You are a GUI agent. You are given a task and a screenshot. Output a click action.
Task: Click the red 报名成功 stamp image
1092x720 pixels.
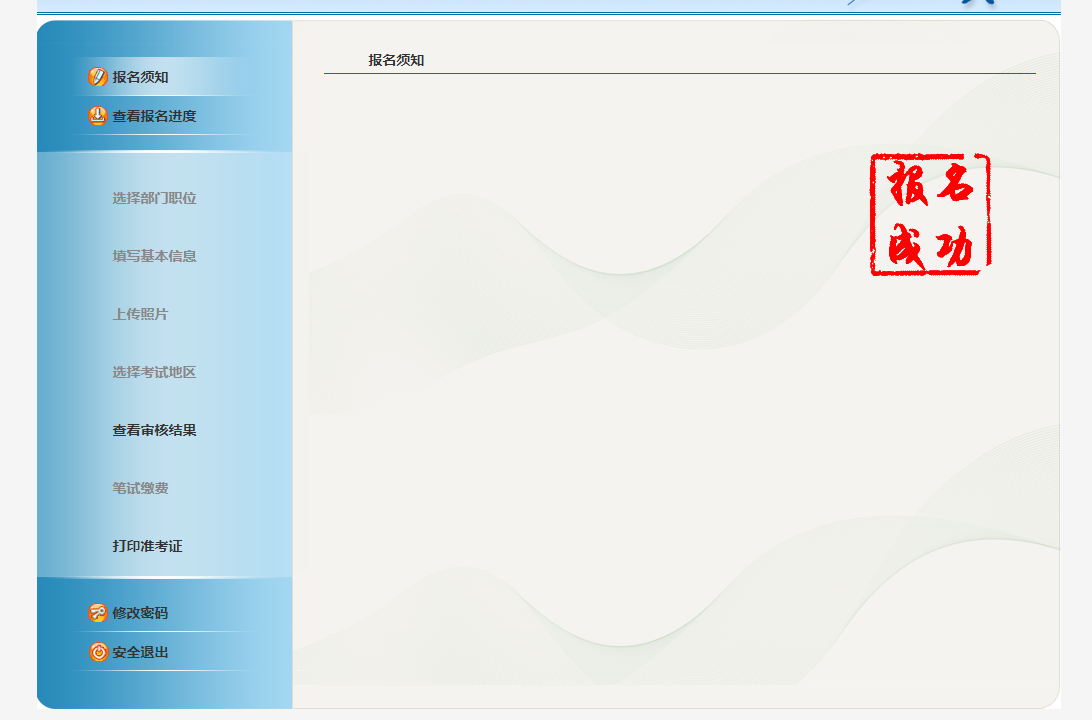coord(930,214)
